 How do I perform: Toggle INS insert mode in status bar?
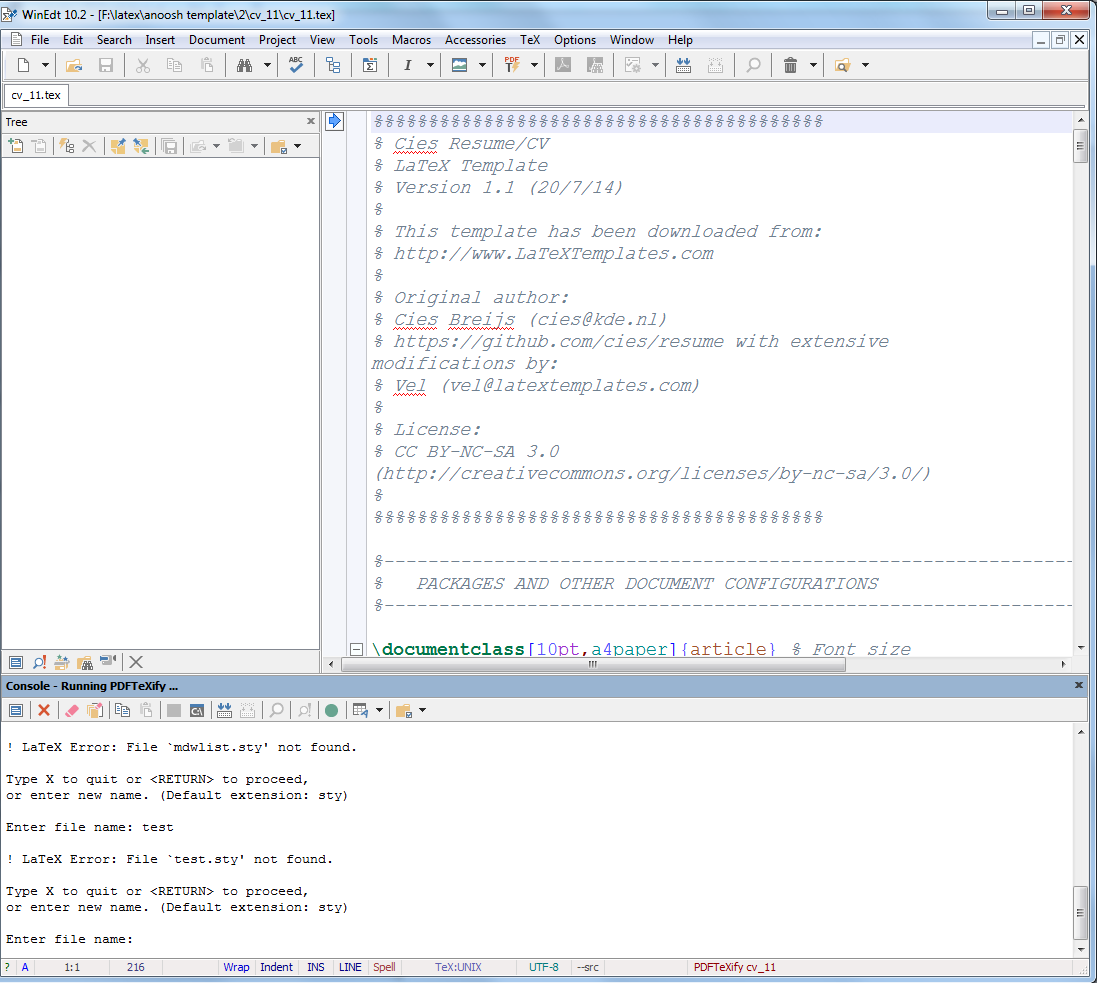pyautogui.click(x=316, y=967)
